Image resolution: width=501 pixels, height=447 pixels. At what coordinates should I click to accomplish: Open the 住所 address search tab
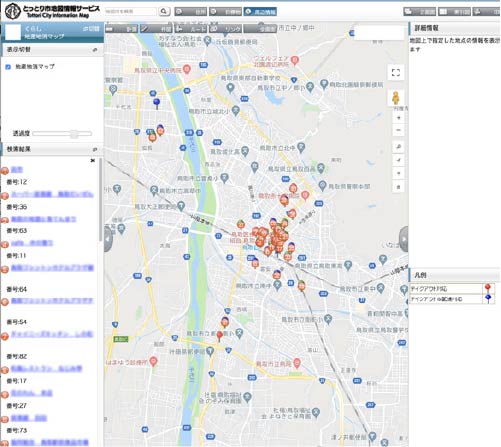point(191,12)
